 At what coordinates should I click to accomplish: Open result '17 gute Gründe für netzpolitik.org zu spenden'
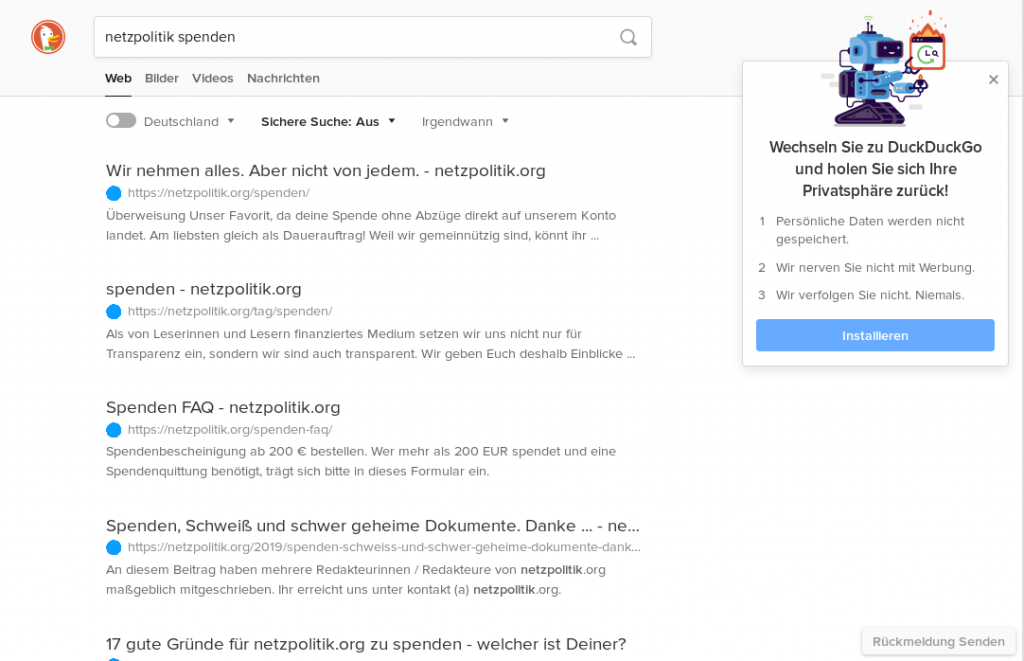point(366,644)
